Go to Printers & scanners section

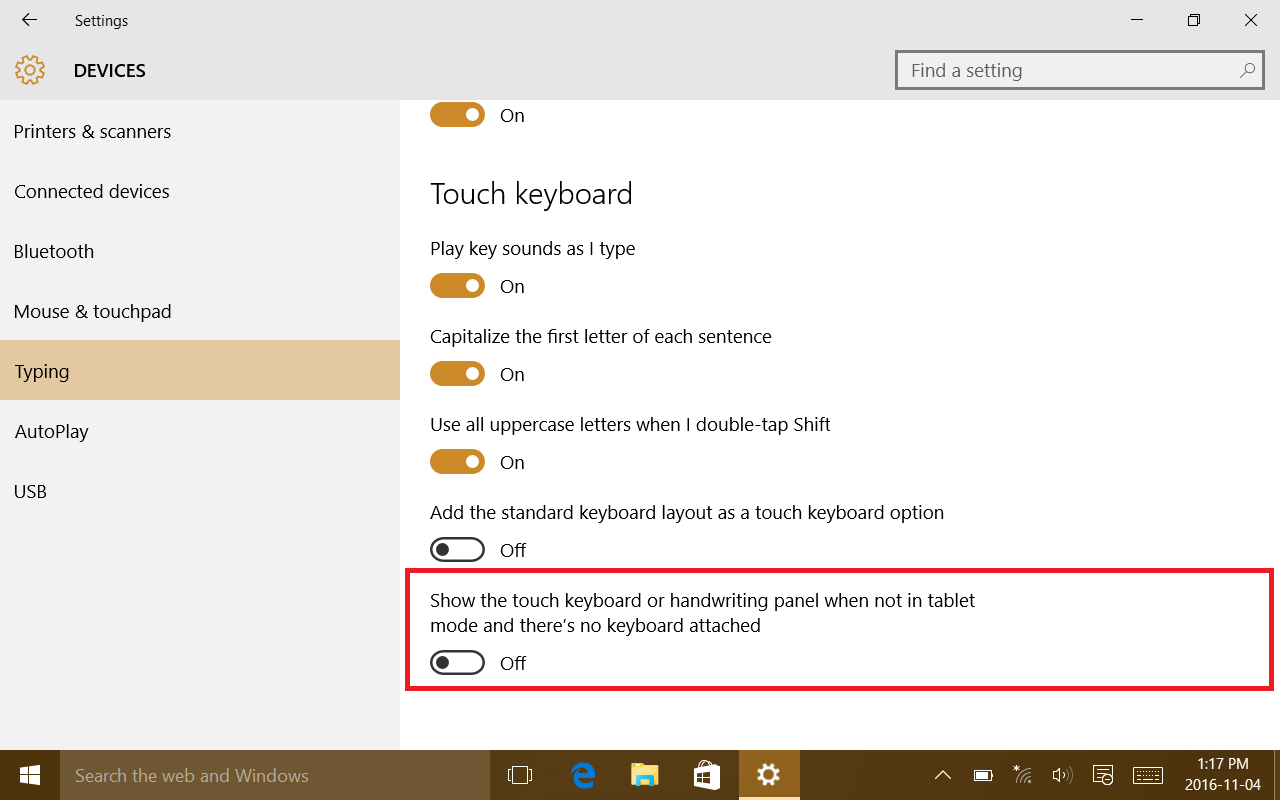click(x=92, y=131)
